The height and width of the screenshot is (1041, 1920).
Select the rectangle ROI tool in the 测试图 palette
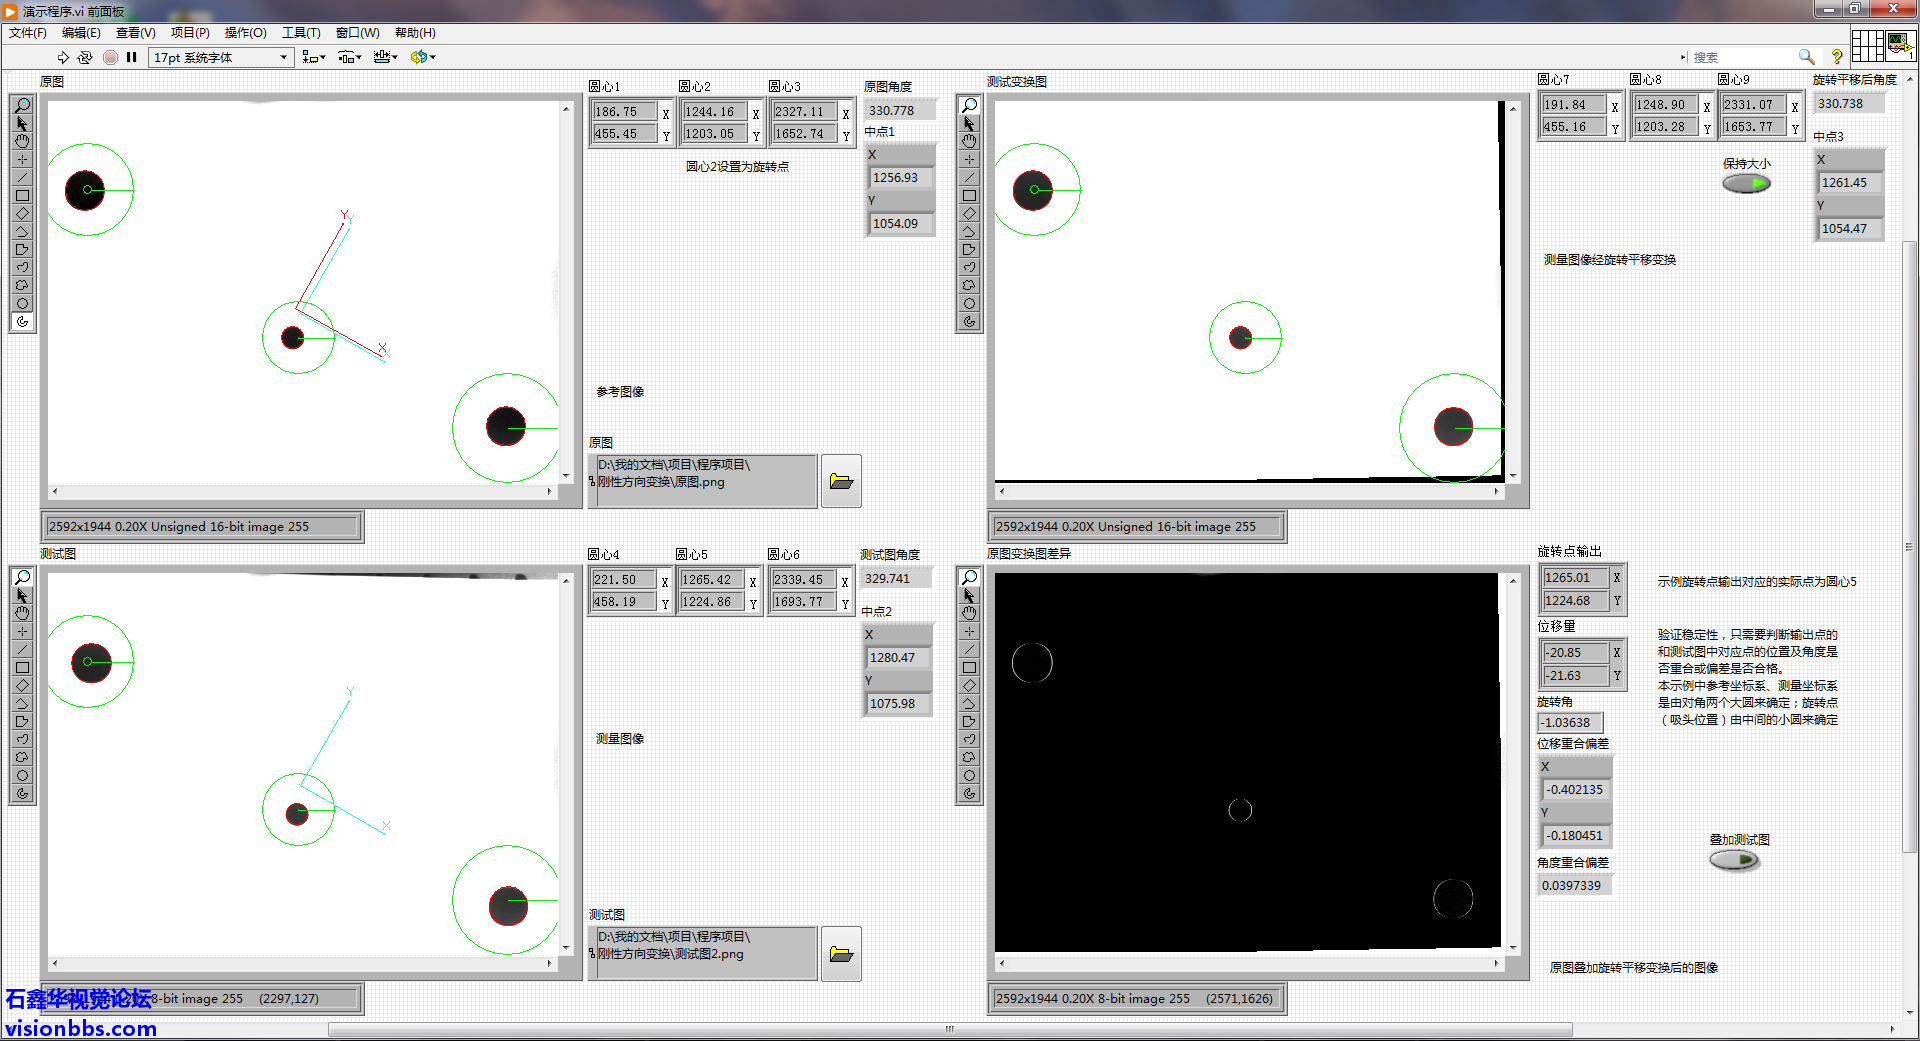click(x=22, y=668)
